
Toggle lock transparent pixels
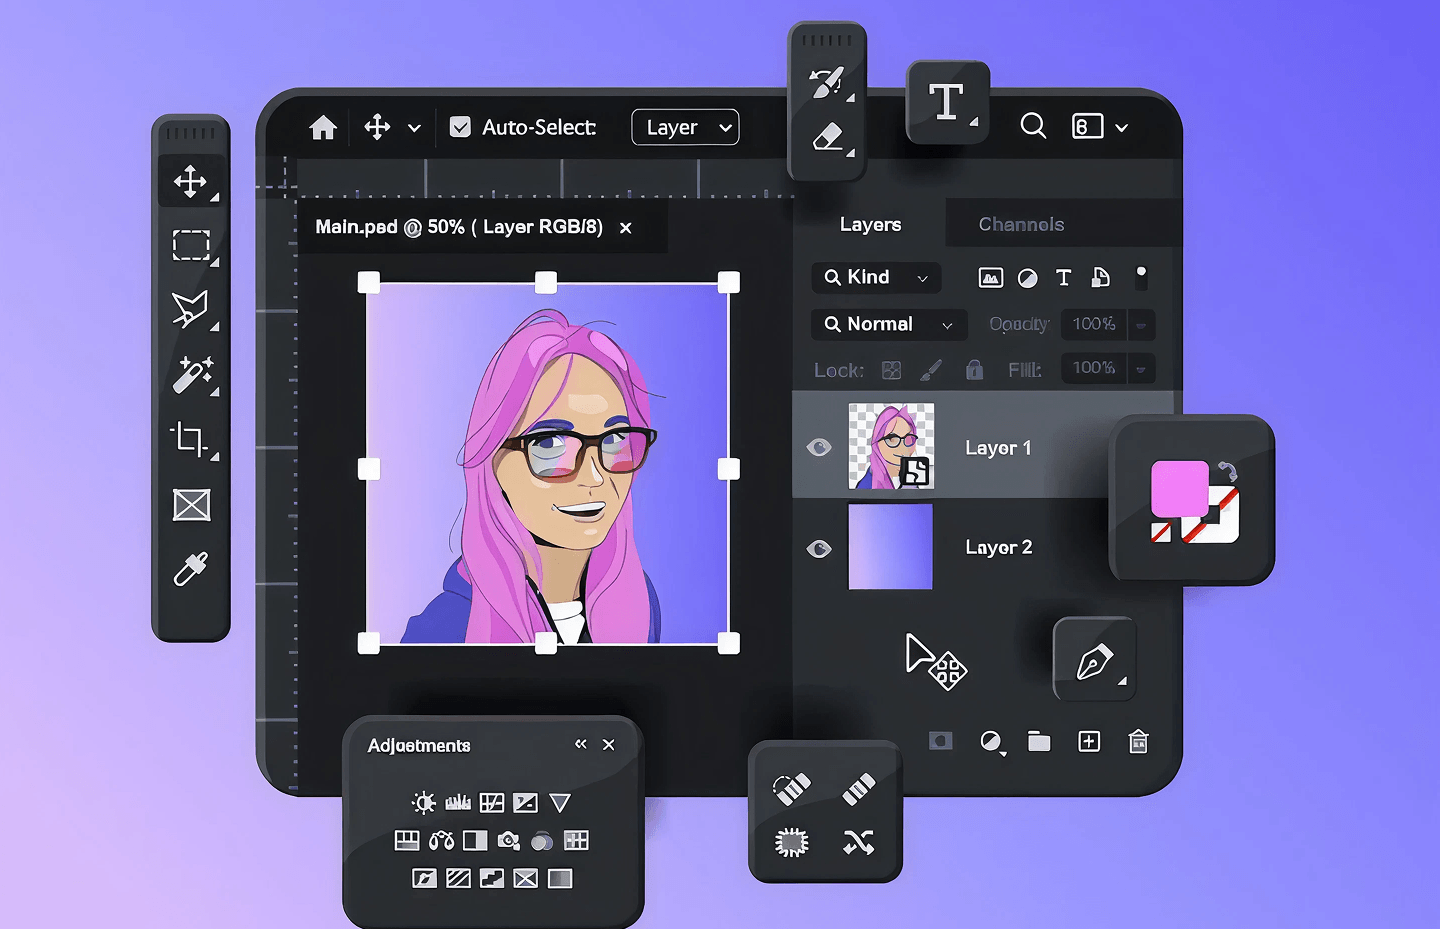click(891, 370)
